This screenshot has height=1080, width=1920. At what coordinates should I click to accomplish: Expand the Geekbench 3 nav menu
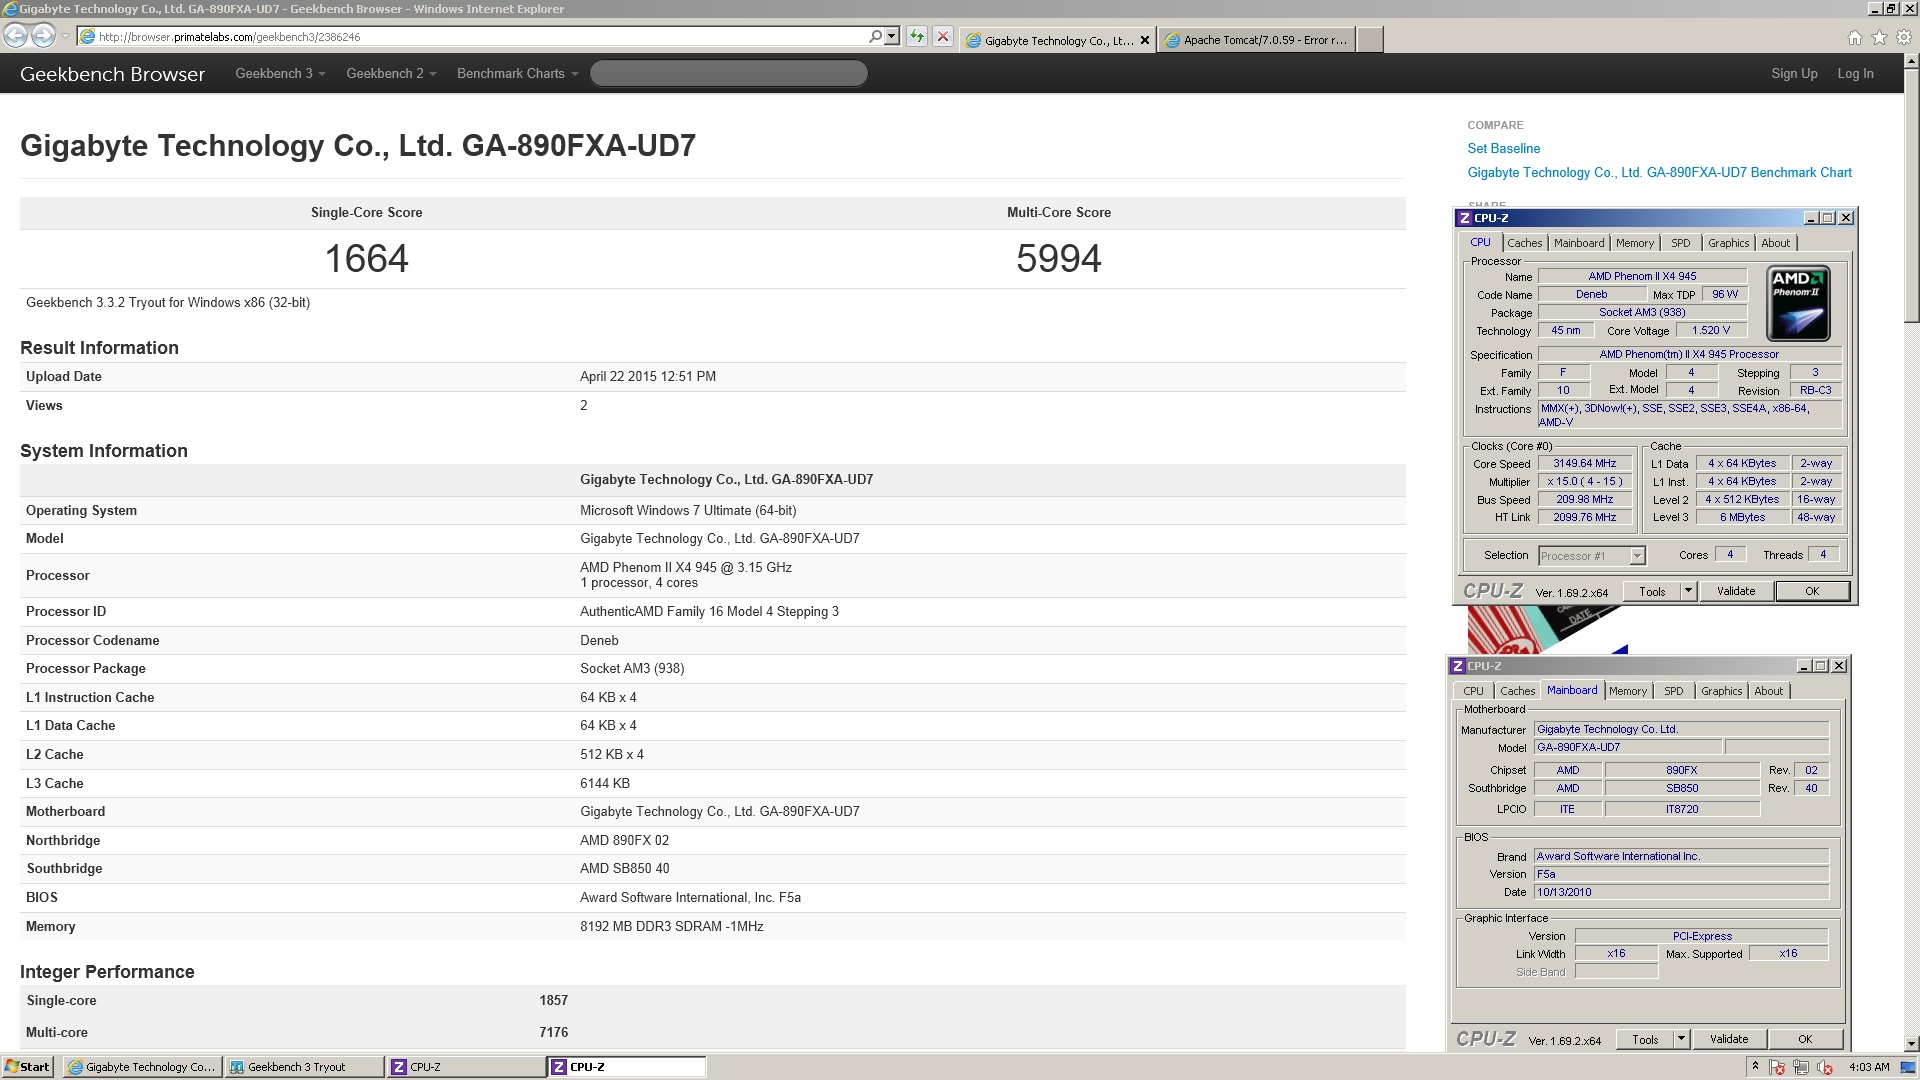click(x=280, y=74)
